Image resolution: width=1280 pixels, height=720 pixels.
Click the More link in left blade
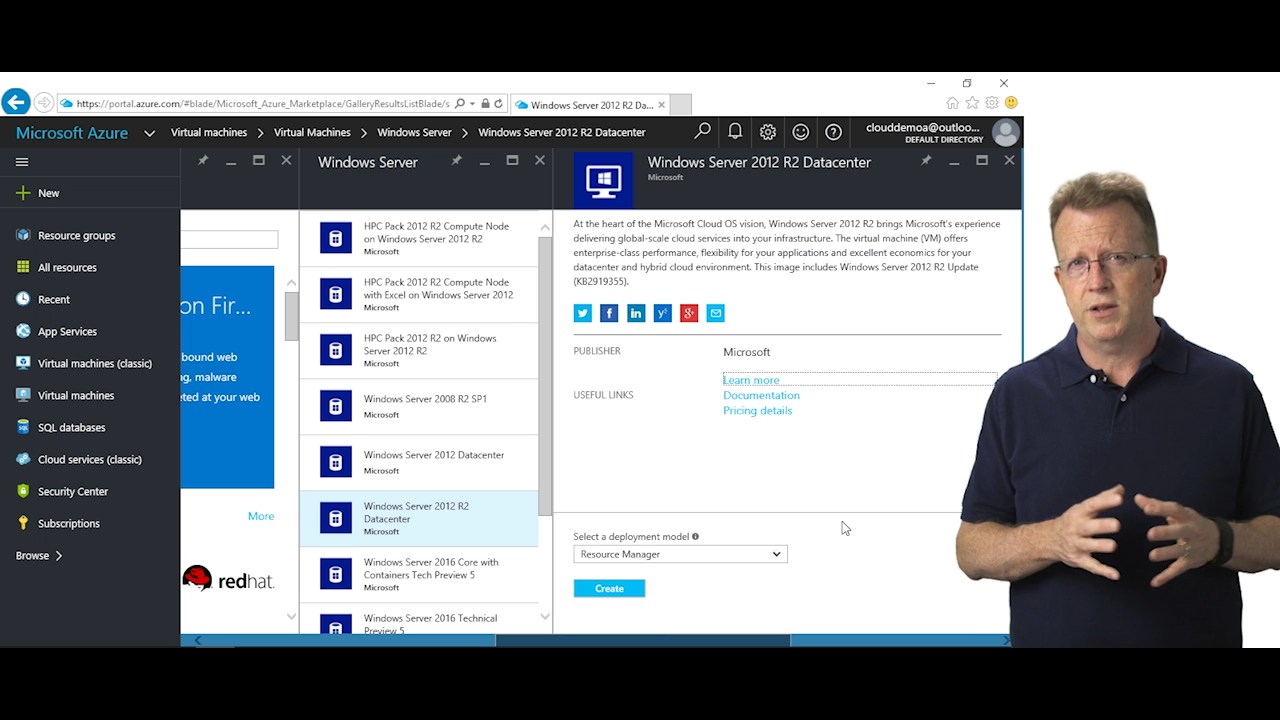tap(261, 516)
